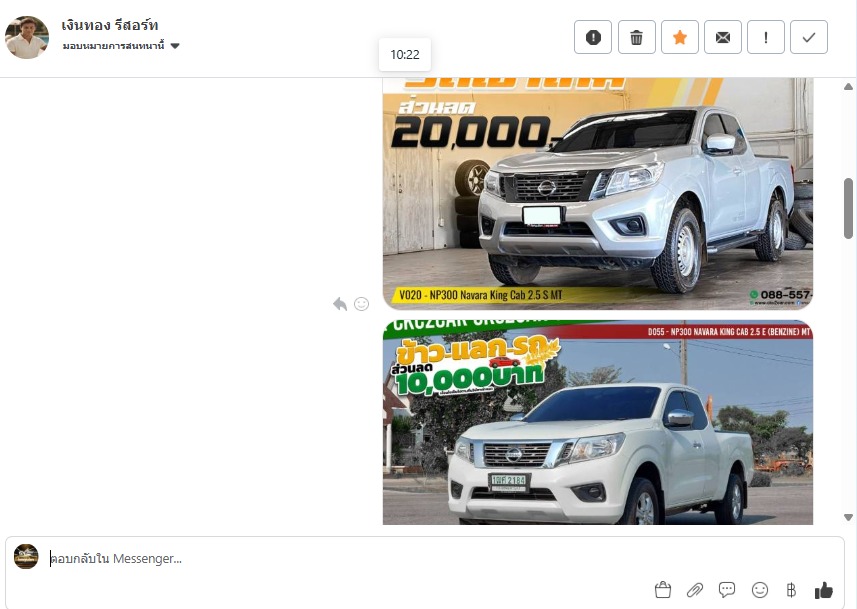Open the white Navara 10,000 baht image
857x609 pixels.
click(598, 422)
